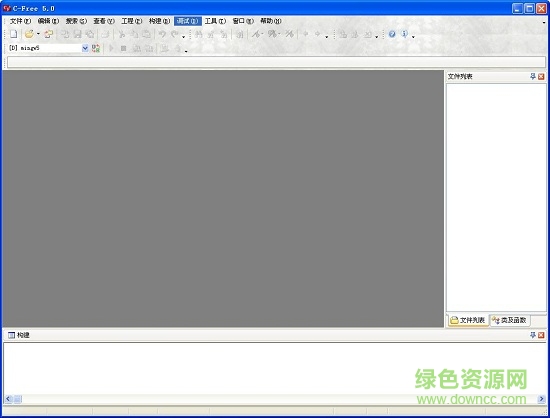The width and height of the screenshot is (550, 418).
Task: Click the right arrow of the 构建 panel scrollbar
Action: coord(541,399)
